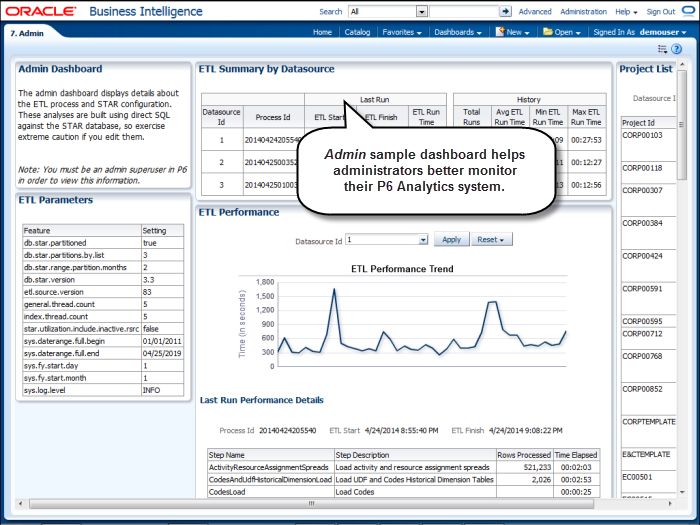Click the sys.daterange.full.end value 04/25/2019
This screenshot has height=525, width=700.
click(x=162, y=354)
